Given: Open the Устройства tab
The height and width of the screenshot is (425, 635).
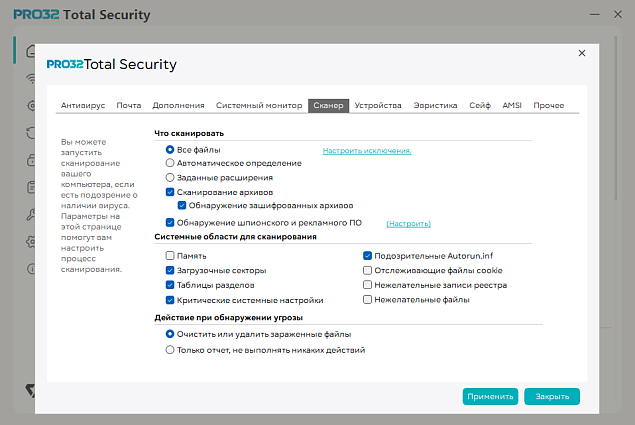Looking at the screenshot, I should 378,105.
